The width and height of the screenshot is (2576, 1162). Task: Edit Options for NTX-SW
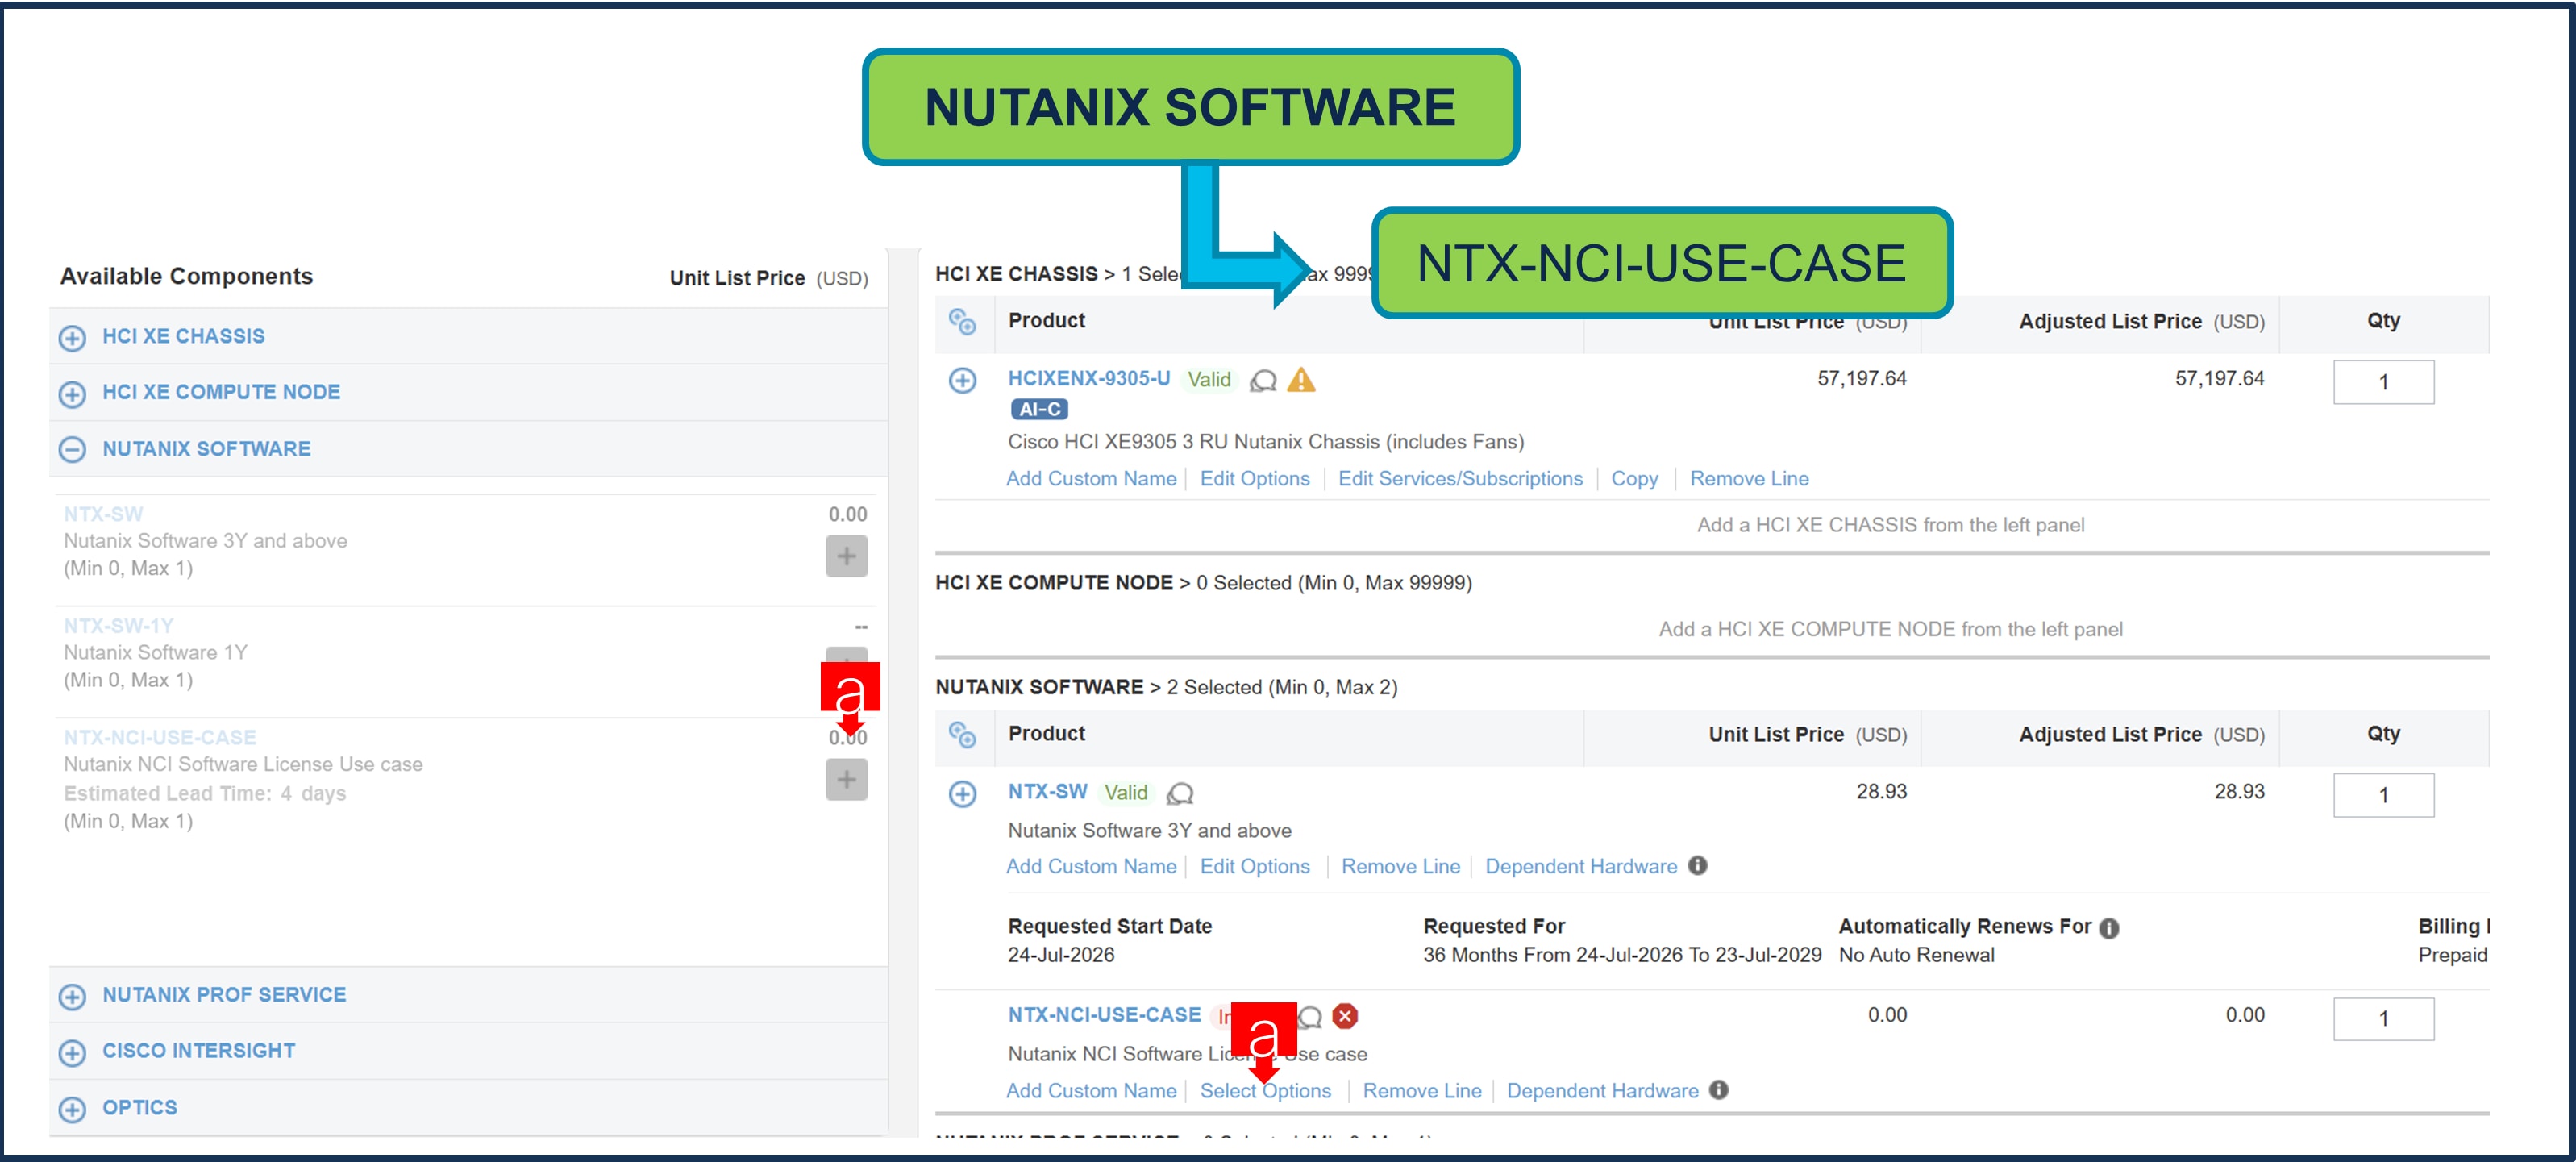pyautogui.click(x=1254, y=866)
